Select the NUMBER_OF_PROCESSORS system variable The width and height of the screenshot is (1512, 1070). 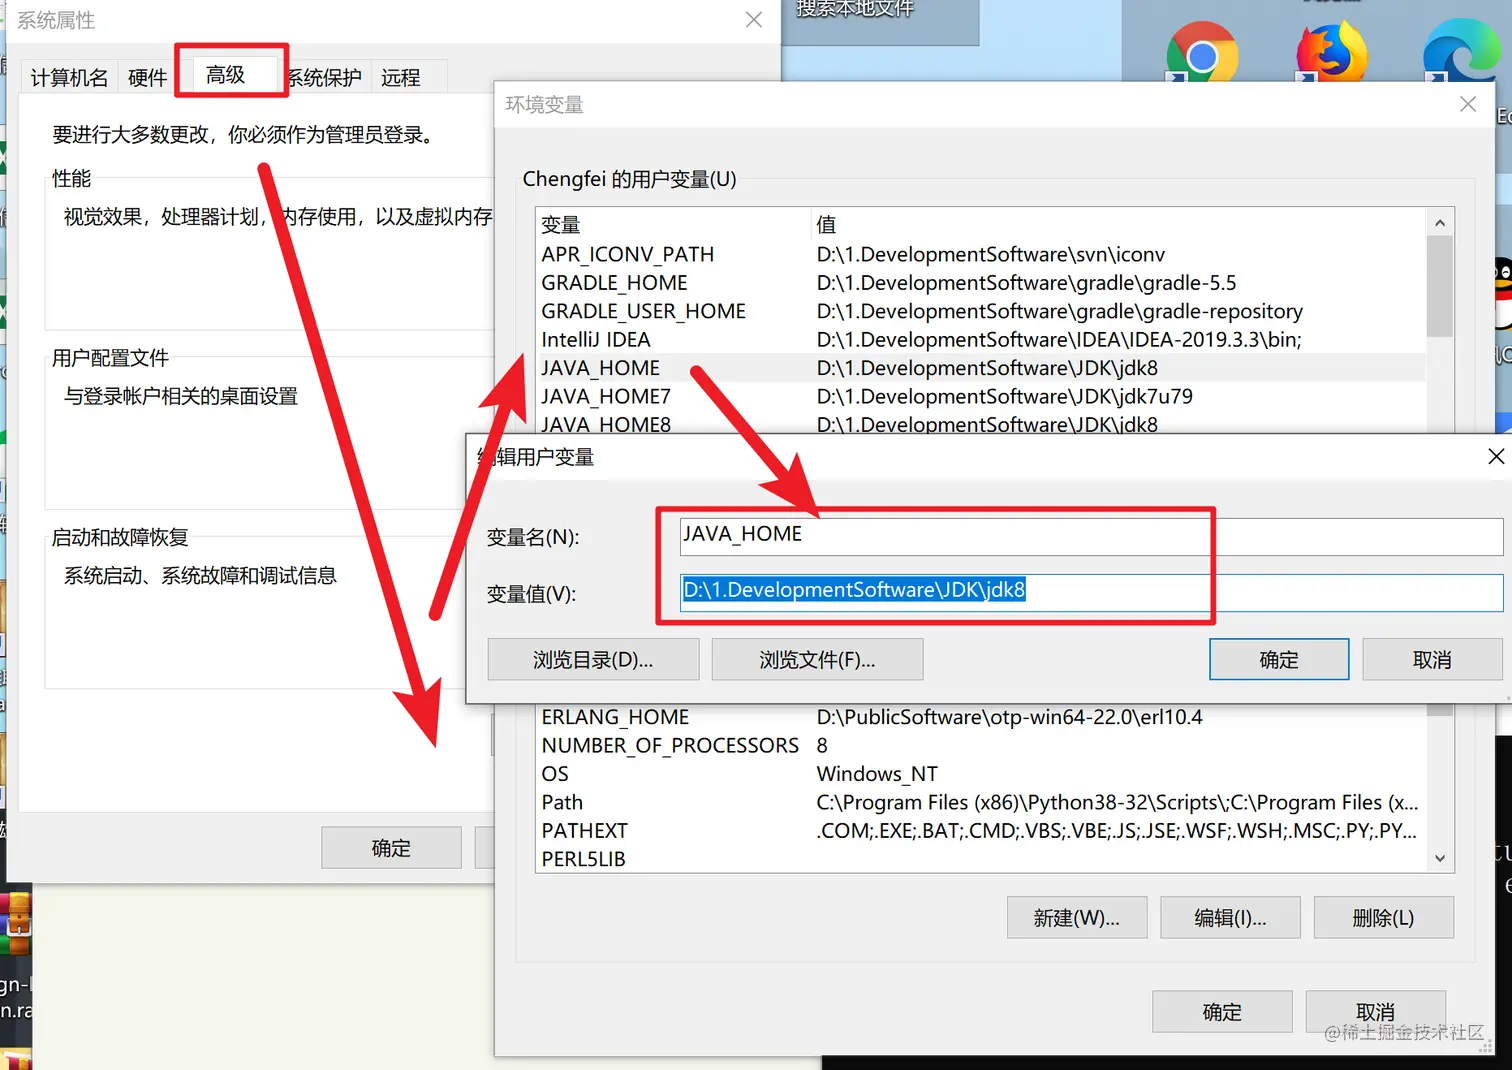click(981, 745)
